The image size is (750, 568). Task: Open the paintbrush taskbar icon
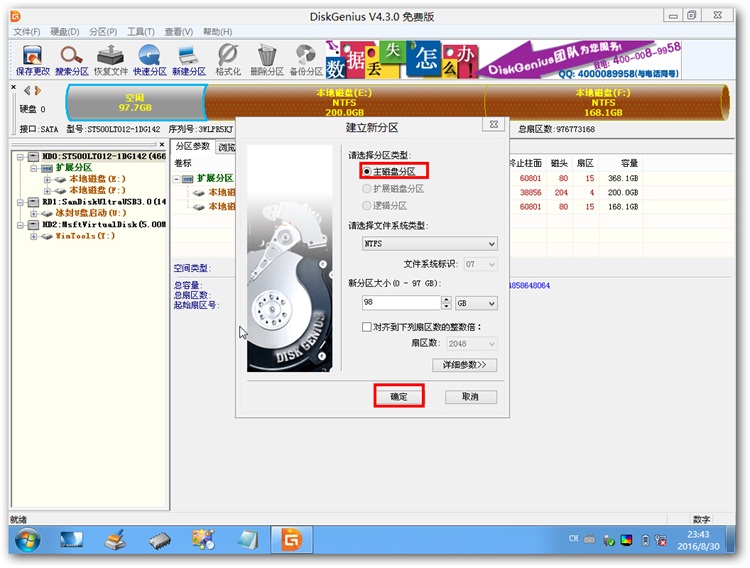point(115,540)
